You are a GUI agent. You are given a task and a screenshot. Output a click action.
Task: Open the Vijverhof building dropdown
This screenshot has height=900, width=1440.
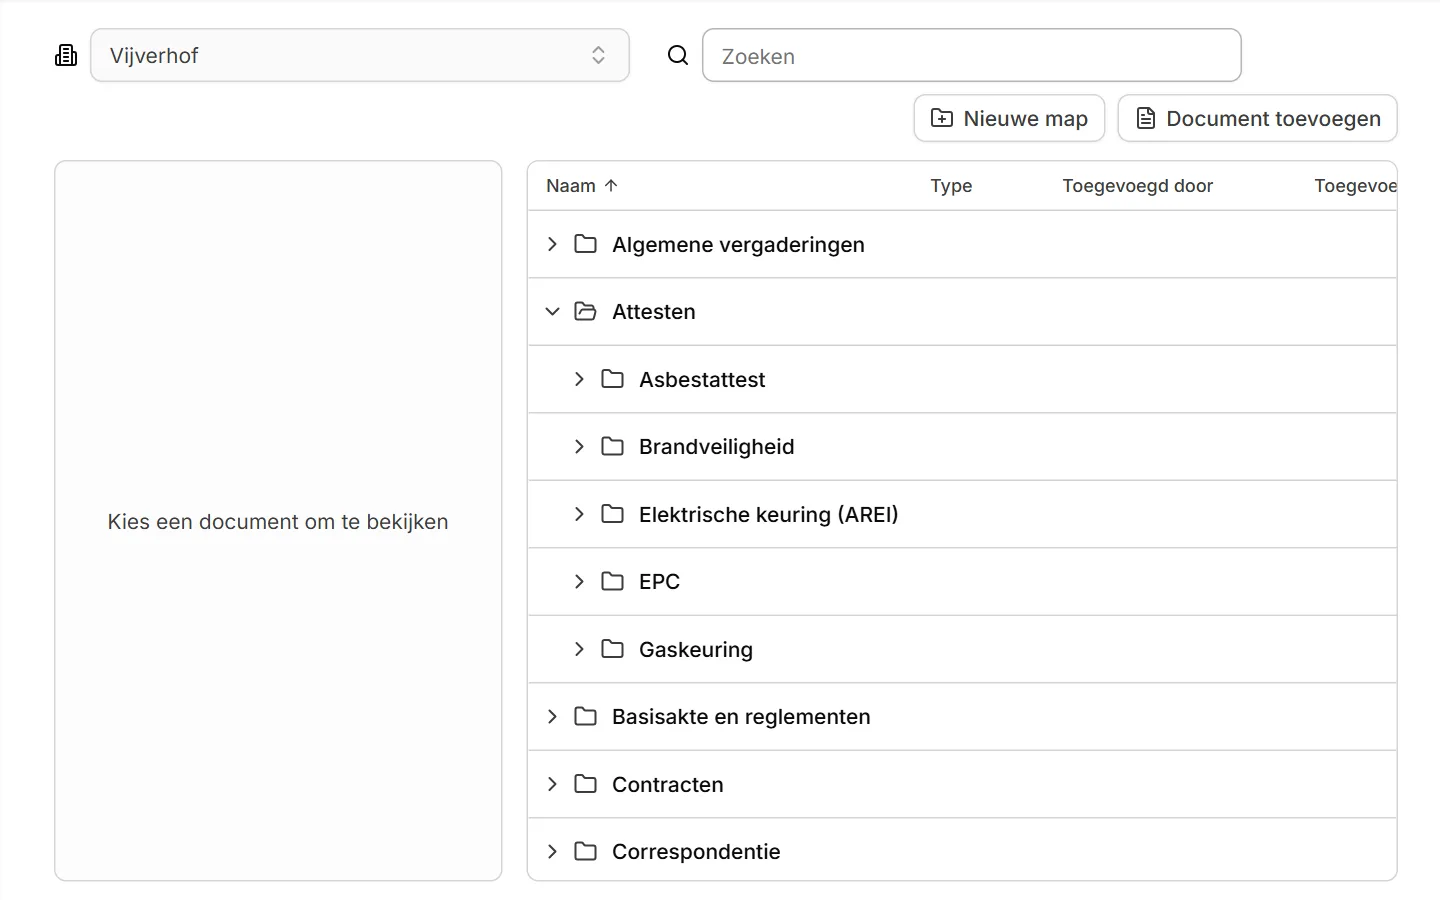[360, 55]
